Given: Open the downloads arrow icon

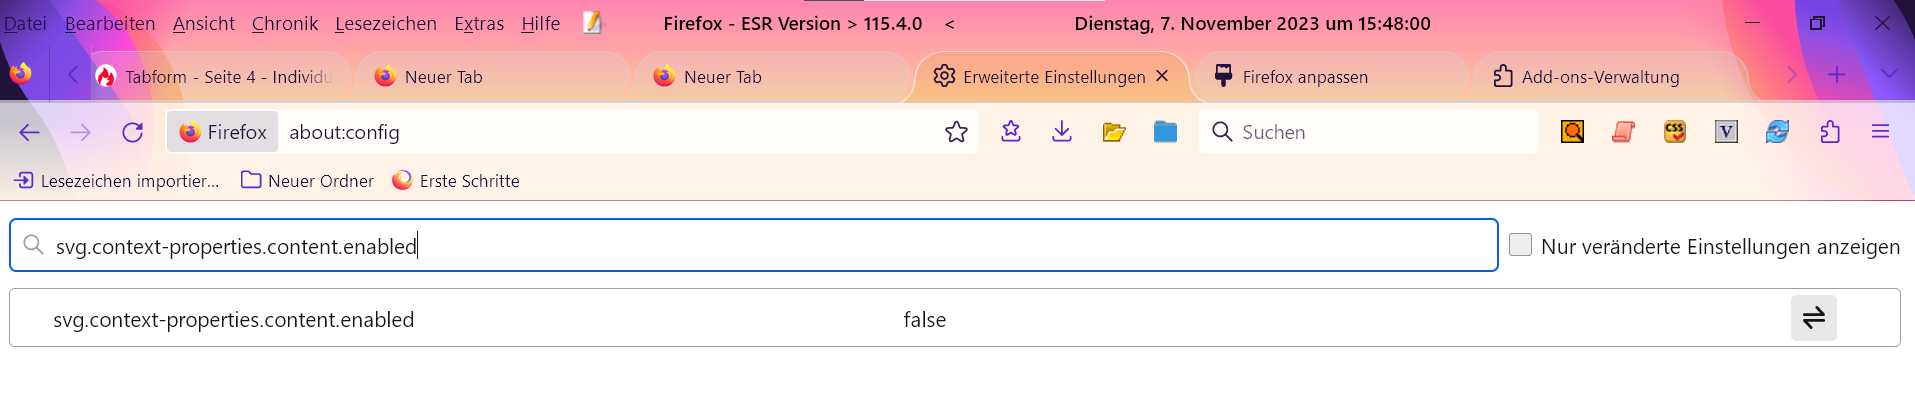Looking at the screenshot, I should (x=1062, y=132).
